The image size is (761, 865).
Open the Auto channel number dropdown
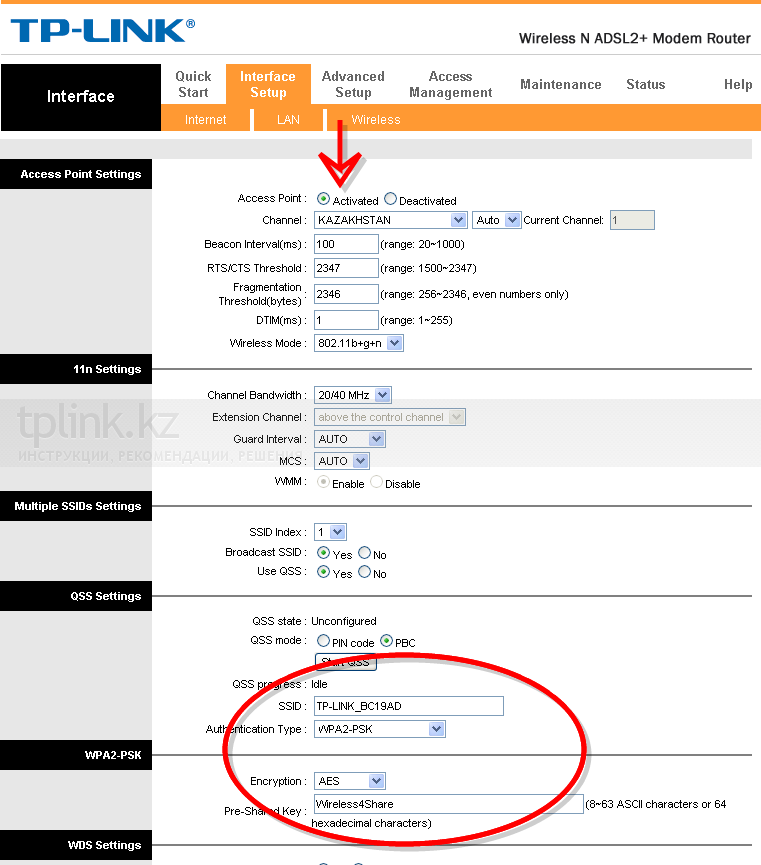[496, 220]
